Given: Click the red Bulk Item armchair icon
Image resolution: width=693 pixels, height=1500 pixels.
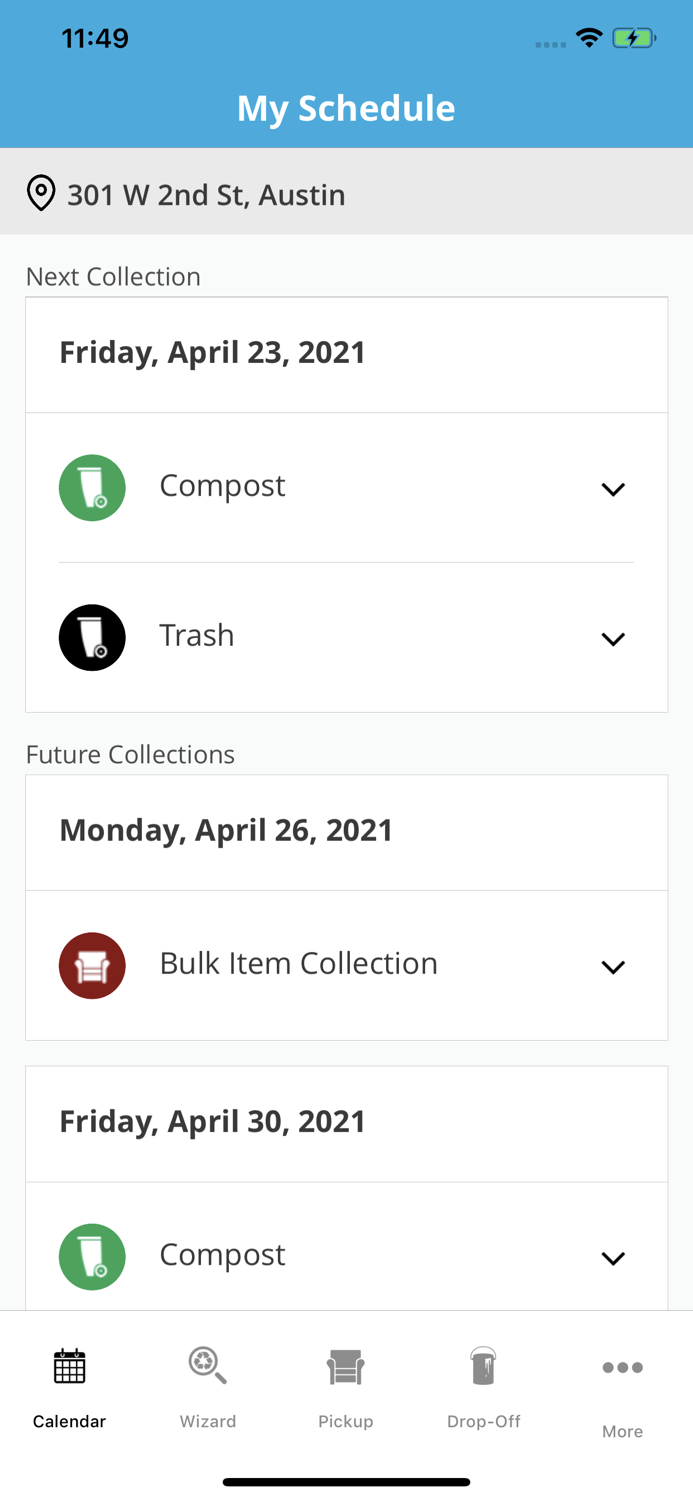Looking at the screenshot, I should pyautogui.click(x=92, y=964).
